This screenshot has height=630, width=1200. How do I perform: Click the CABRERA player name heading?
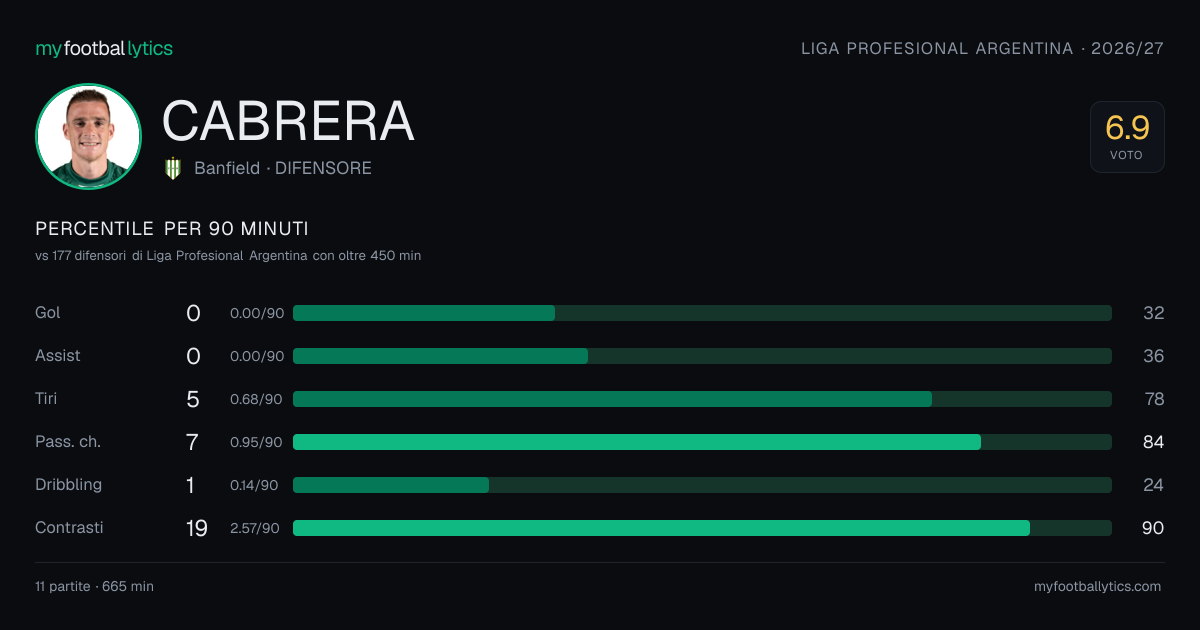pos(288,121)
